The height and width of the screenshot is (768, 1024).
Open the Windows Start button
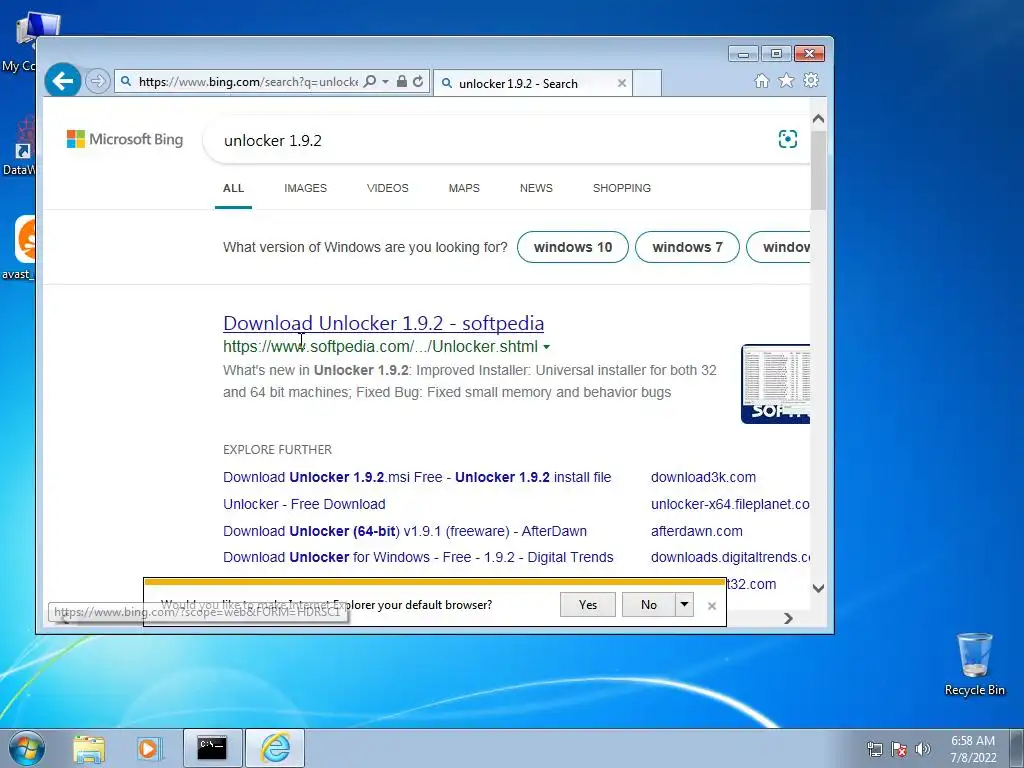(x=27, y=748)
